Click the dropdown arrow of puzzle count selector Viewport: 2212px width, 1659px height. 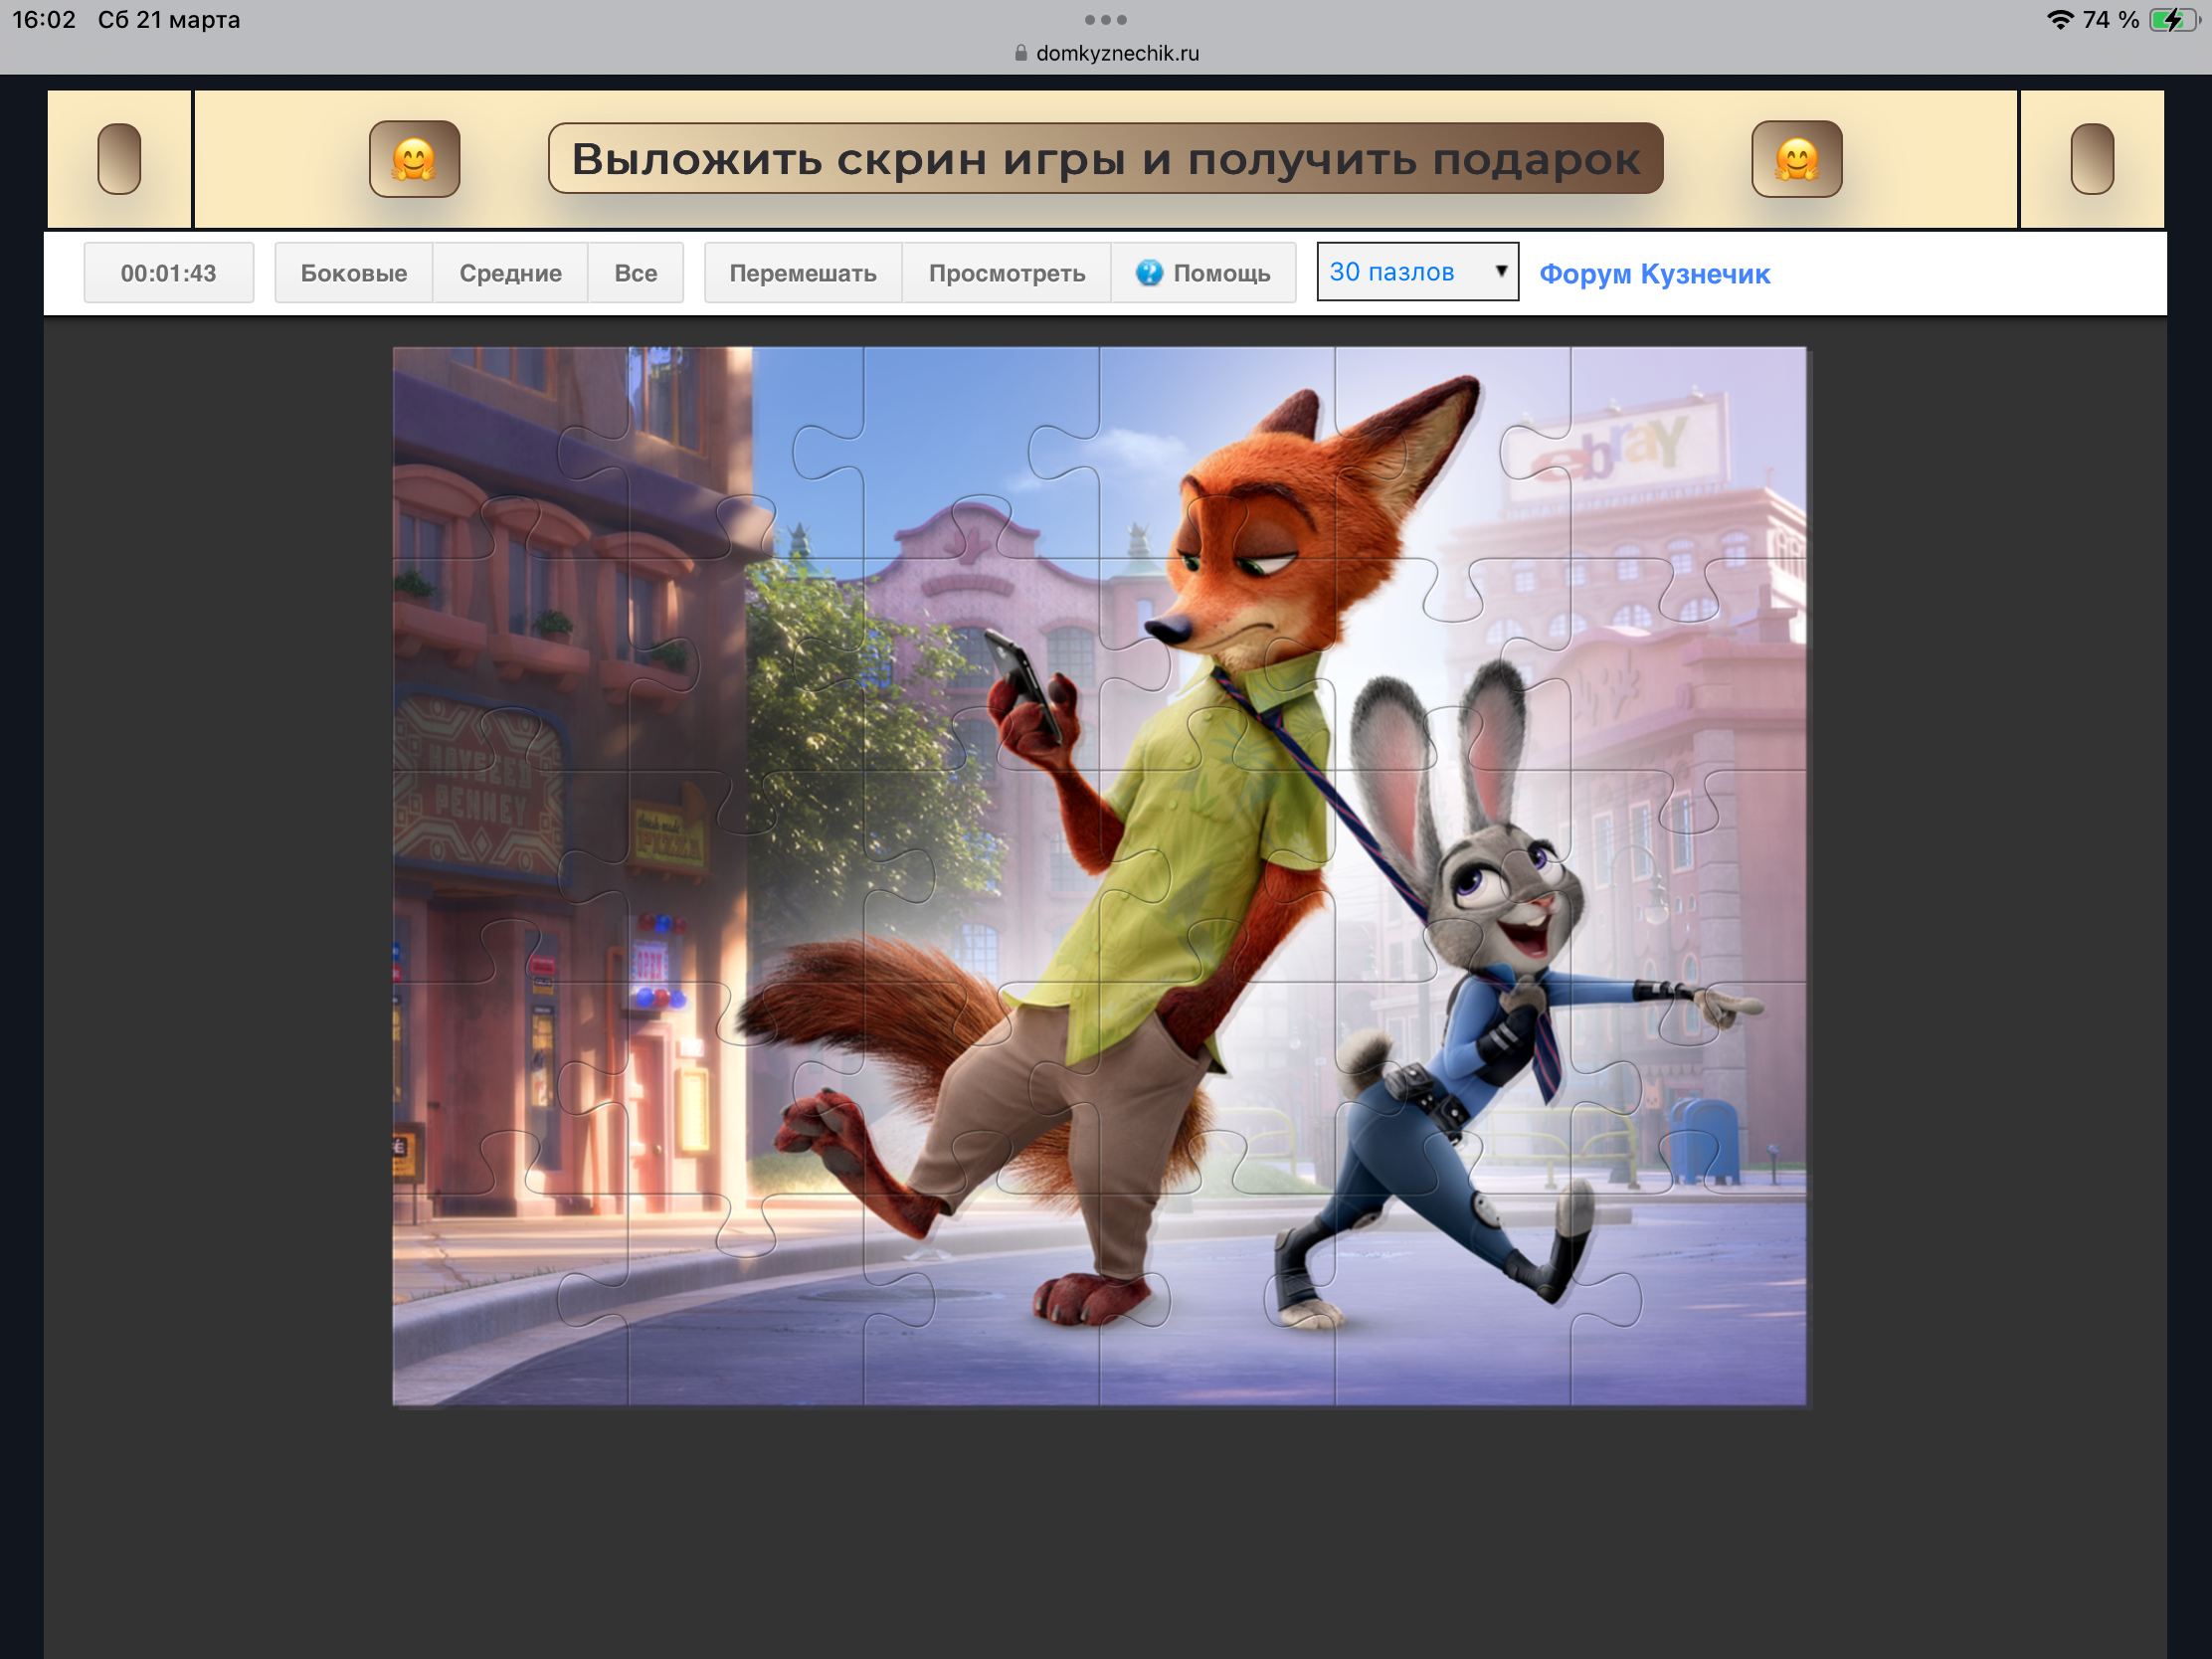coord(1500,271)
